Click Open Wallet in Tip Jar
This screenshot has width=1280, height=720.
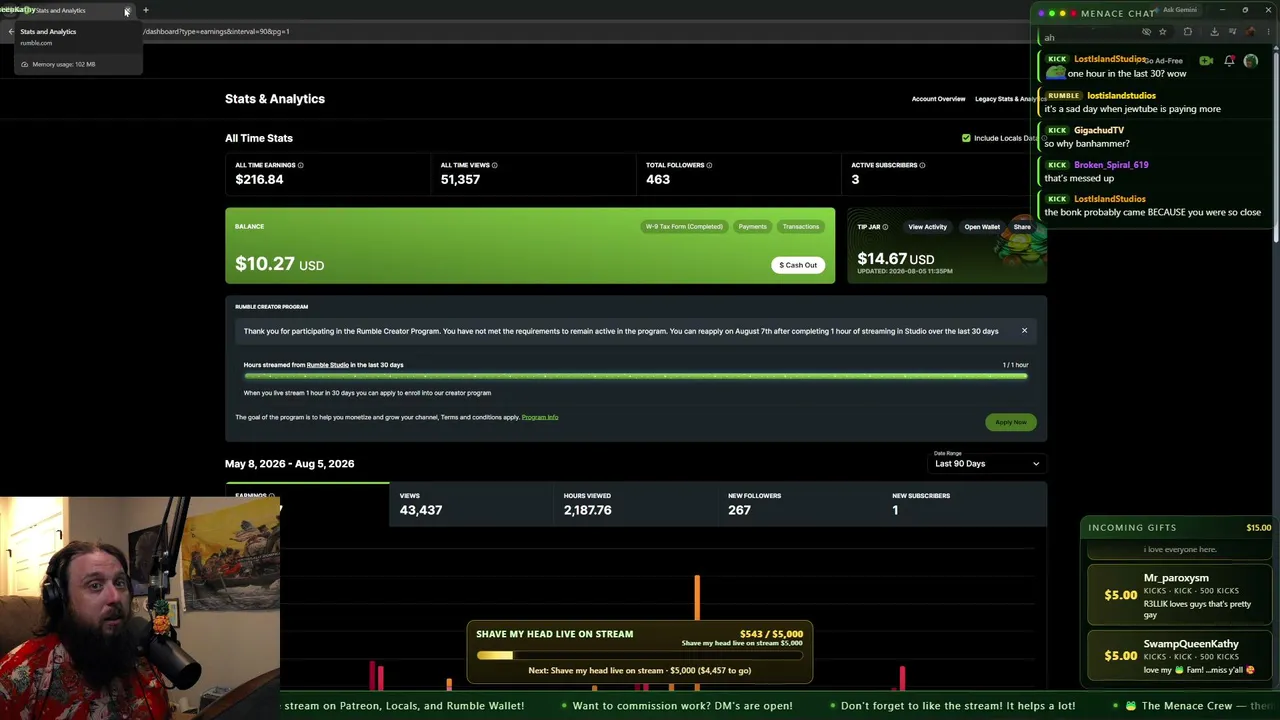click(982, 227)
